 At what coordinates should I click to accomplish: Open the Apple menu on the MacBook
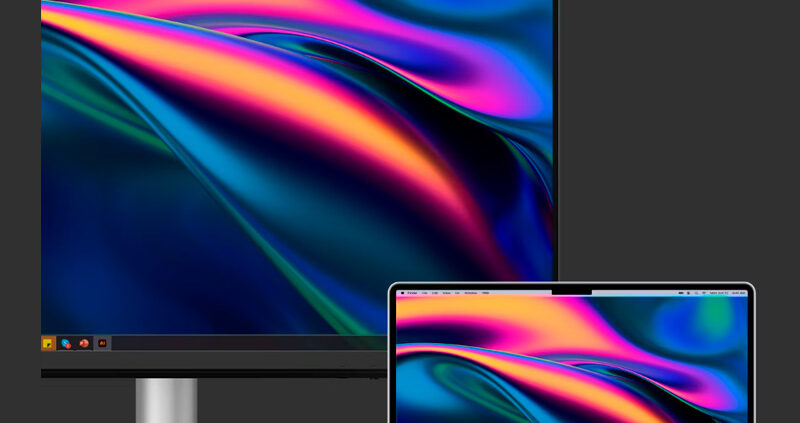pyautogui.click(x=401, y=293)
